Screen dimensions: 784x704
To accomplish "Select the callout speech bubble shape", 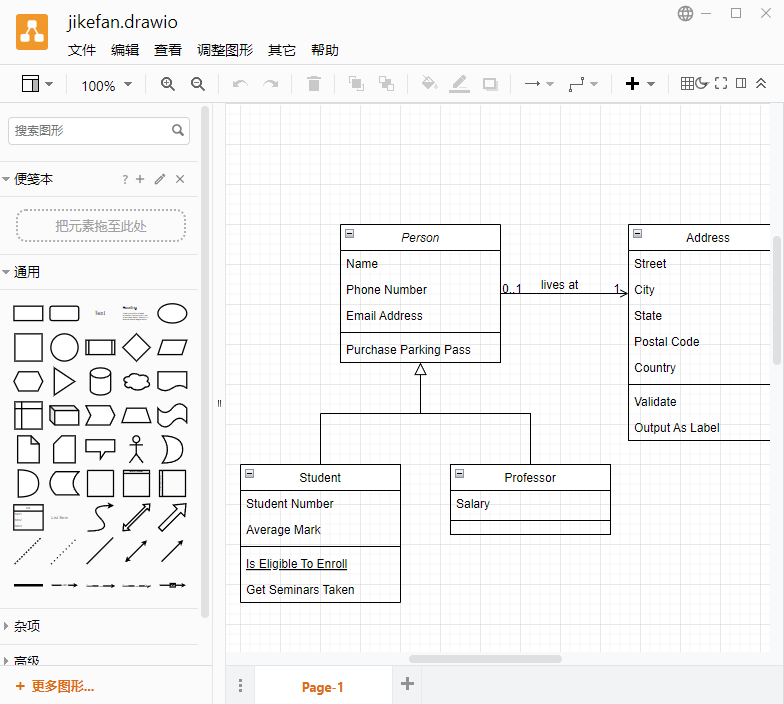I will pos(100,449).
